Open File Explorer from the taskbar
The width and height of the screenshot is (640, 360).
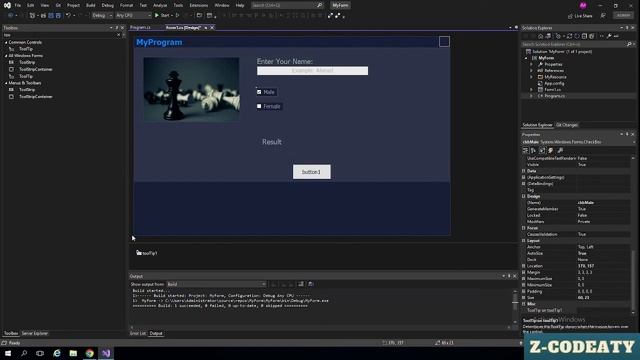[x=73, y=353]
